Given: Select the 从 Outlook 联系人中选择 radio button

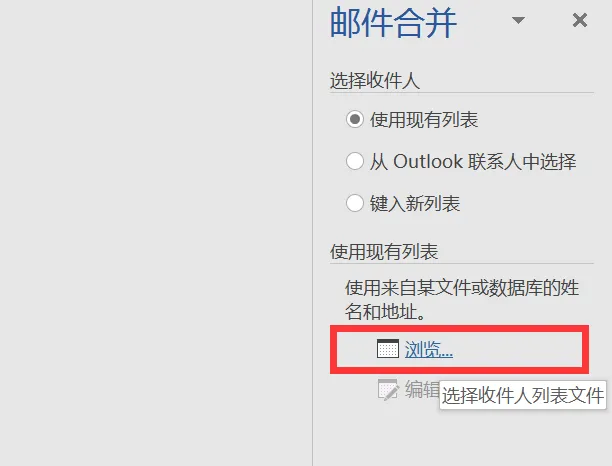Looking at the screenshot, I should coord(355,161).
